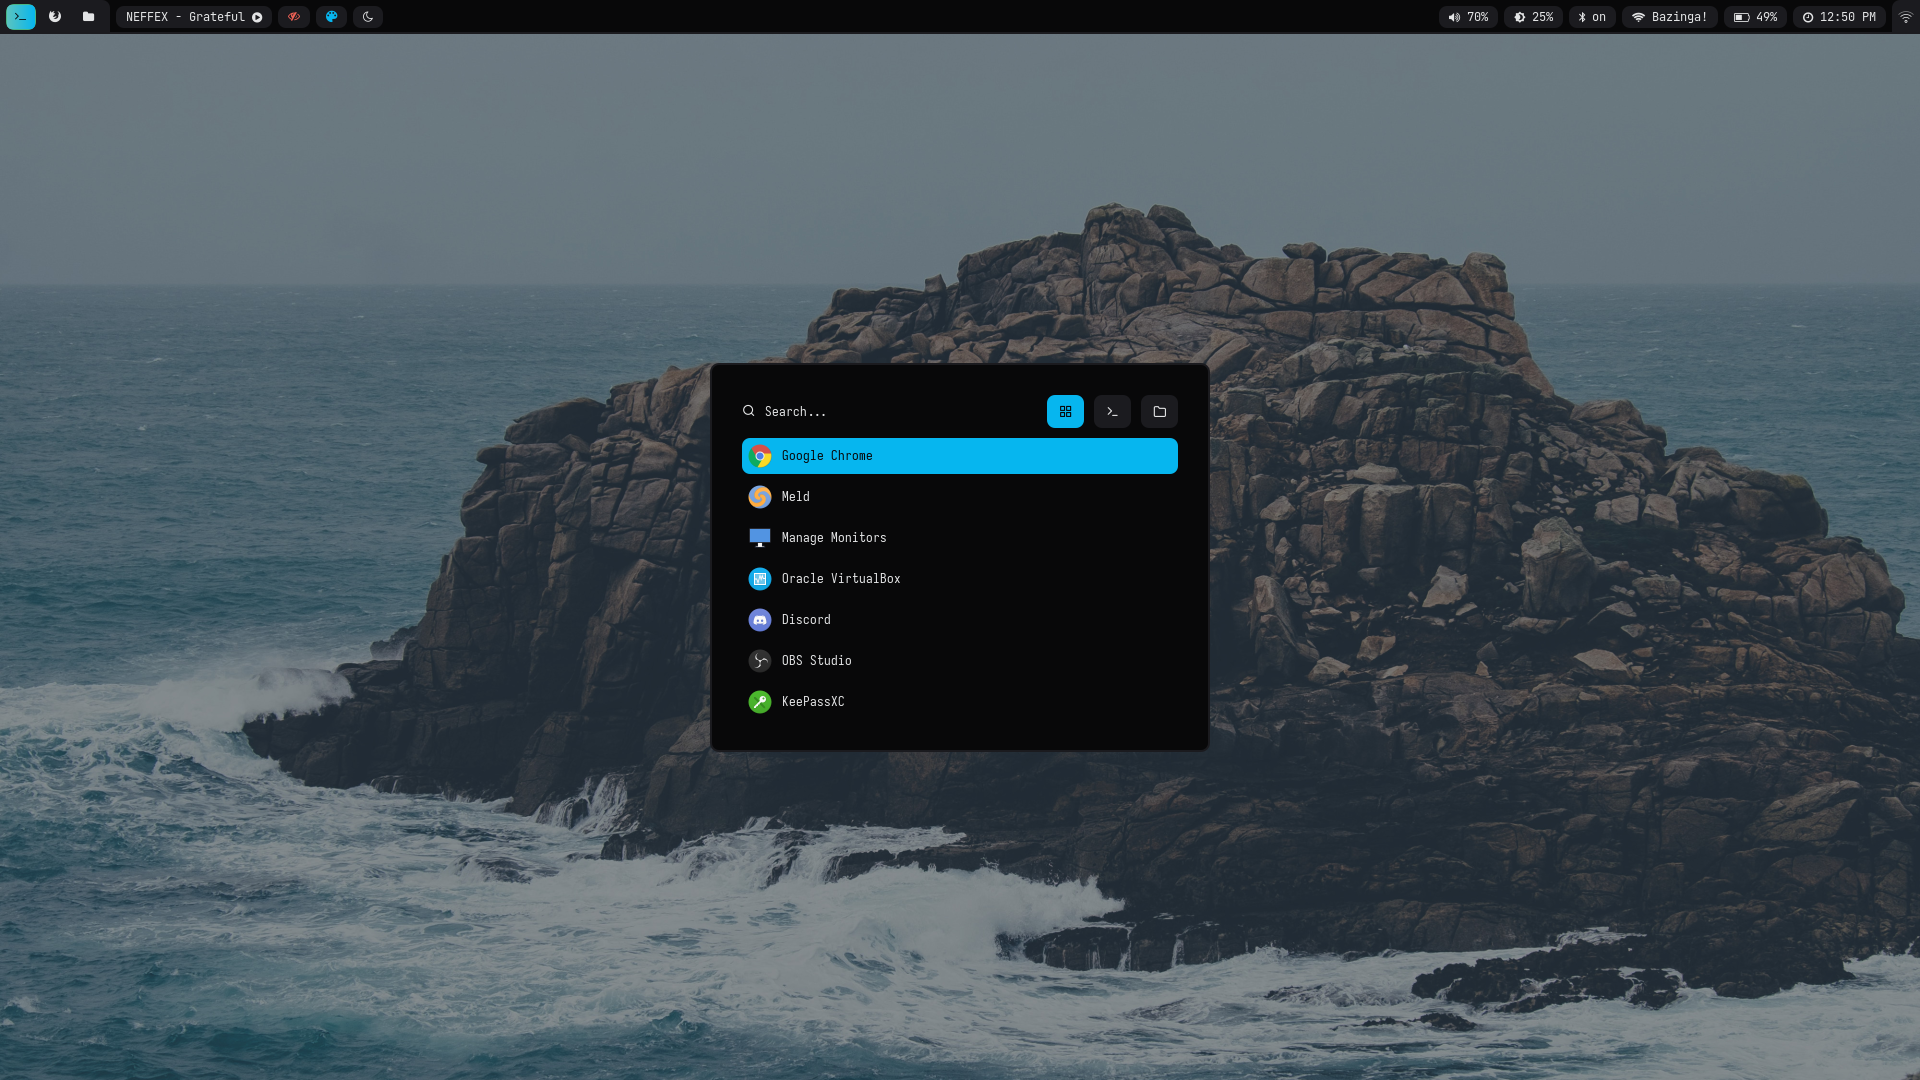Launch Oracle VirtualBox
1920x1080 pixels.
pos(960,579)
